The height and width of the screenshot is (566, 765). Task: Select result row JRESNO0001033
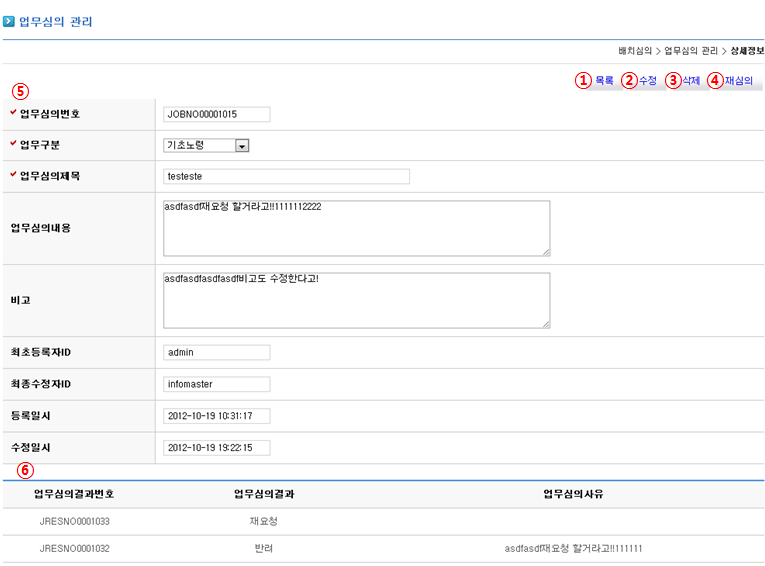pos(74,521)
